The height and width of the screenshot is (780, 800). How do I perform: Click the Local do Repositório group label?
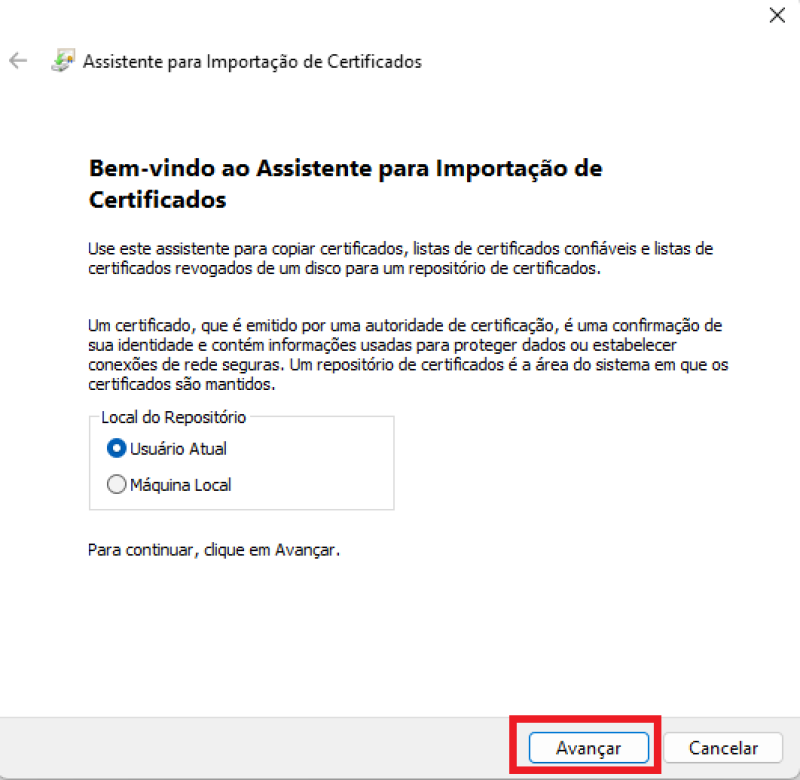[x=173, y=417]
